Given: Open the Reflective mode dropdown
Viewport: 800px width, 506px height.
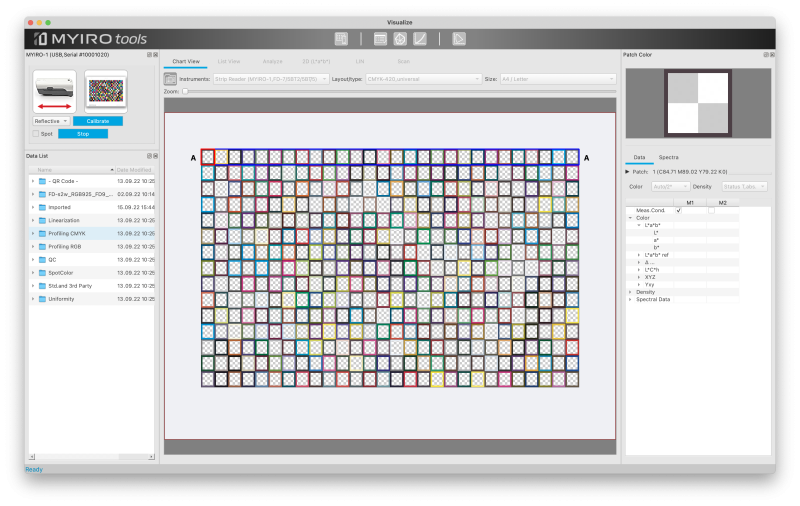Looking at the screenshot, I should click(51, 121).
